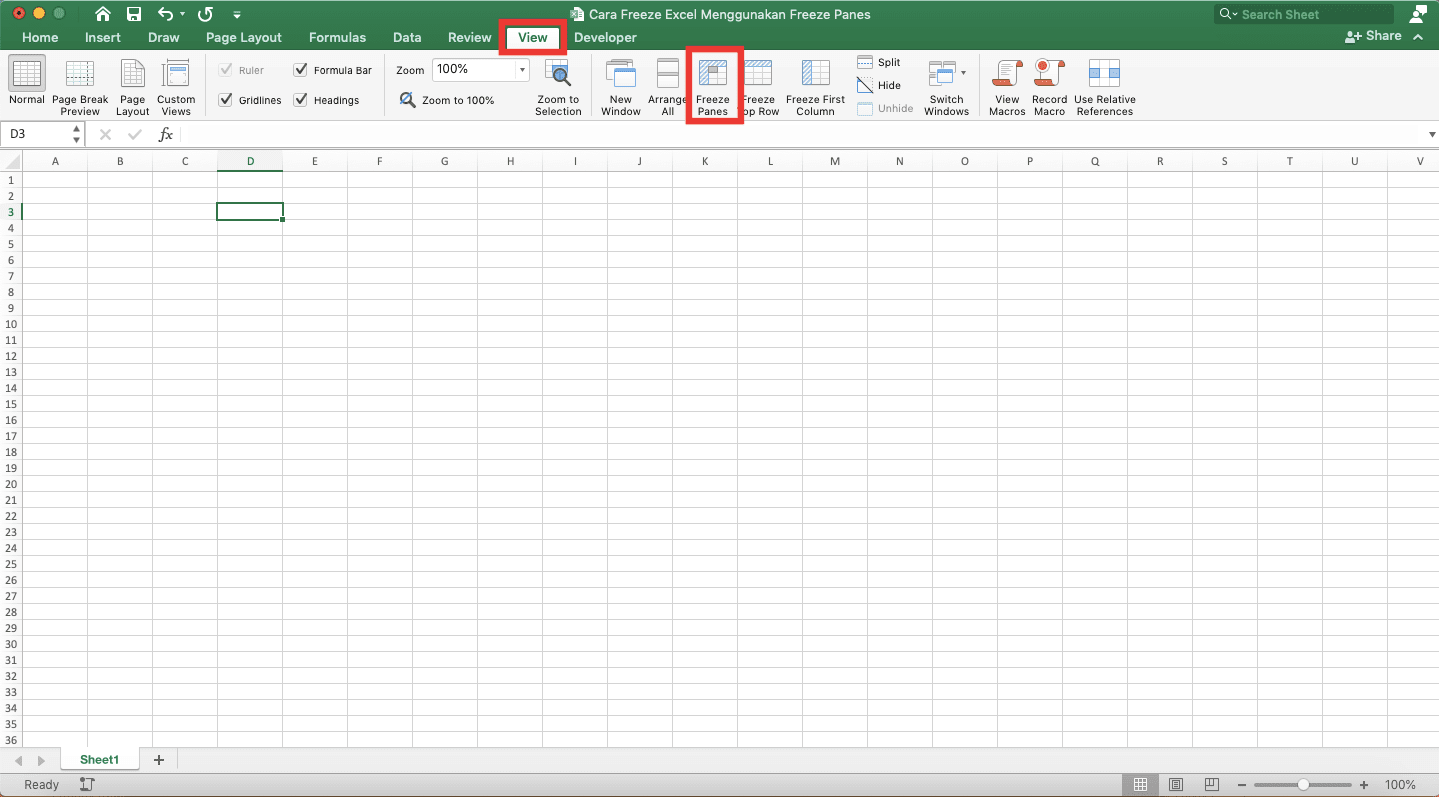This screenshot has width=1439, height=797.
Task: Click View Macros
Action: [x=1007, y=88]
